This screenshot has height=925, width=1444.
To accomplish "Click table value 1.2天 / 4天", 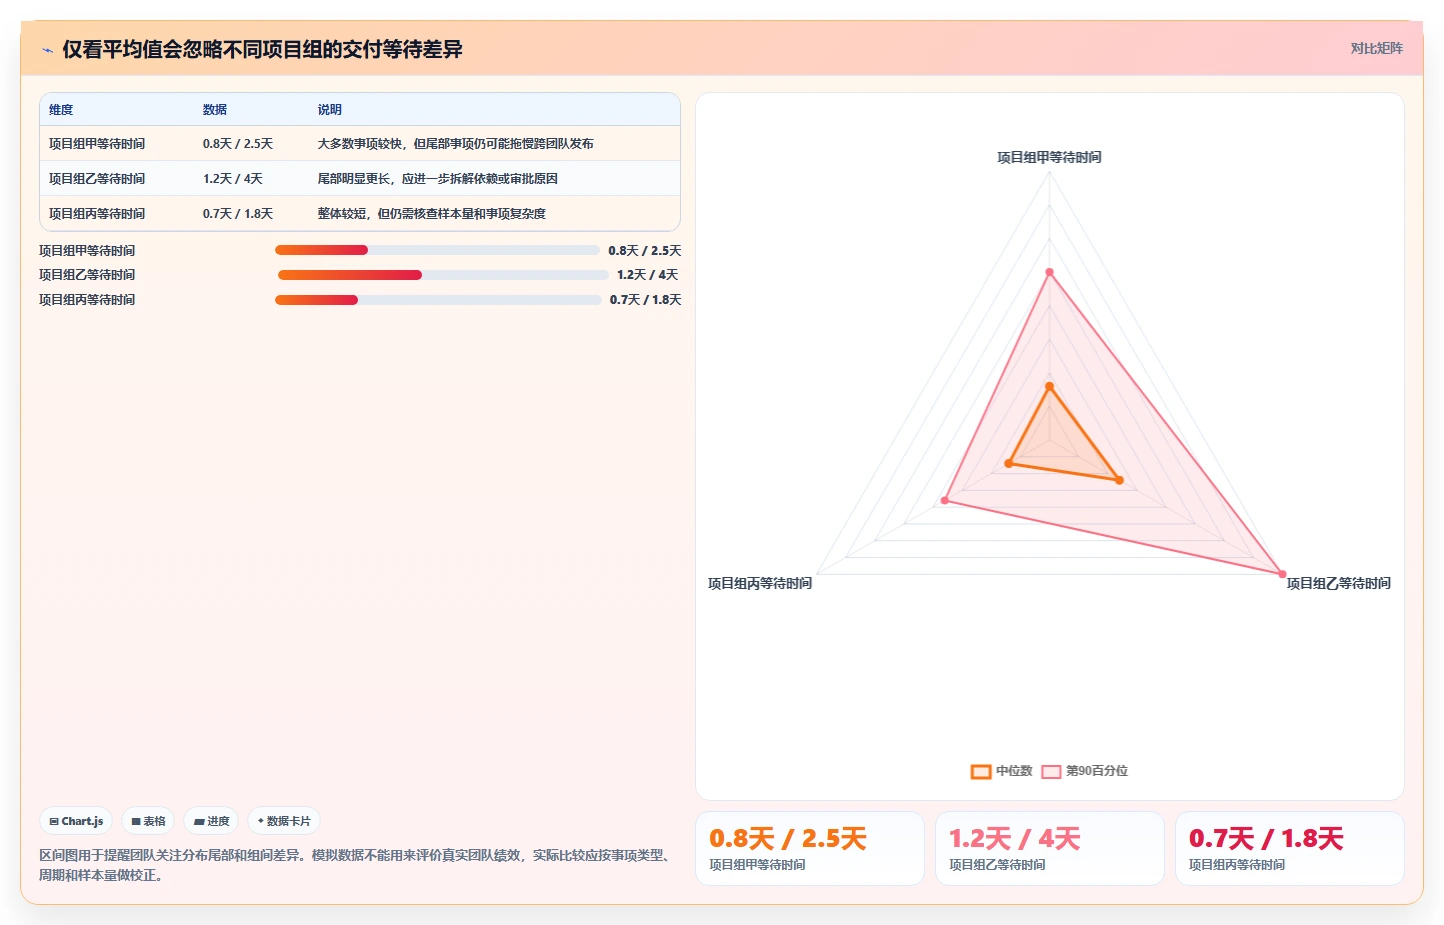I will [233, 179].
